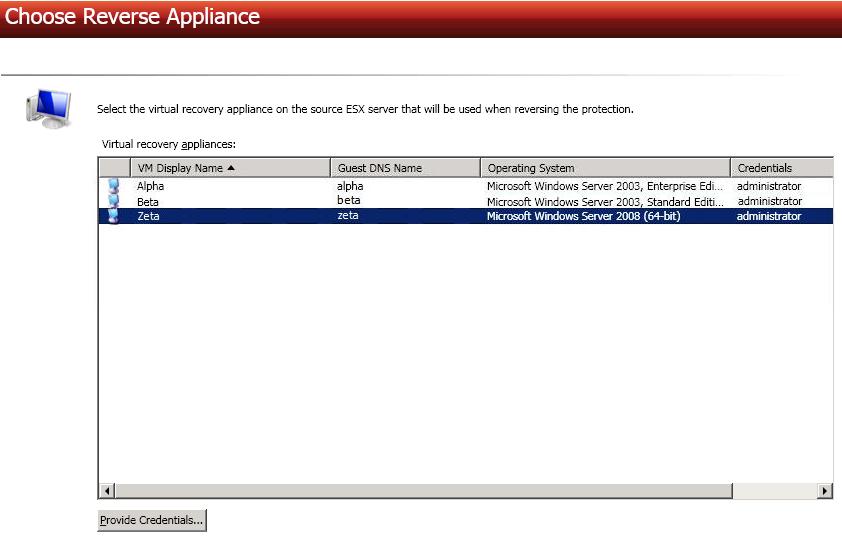Click Beta's administrator credentials cell
Image resolution: width=842 pixels, height=544 pixels.
[768, 201]
